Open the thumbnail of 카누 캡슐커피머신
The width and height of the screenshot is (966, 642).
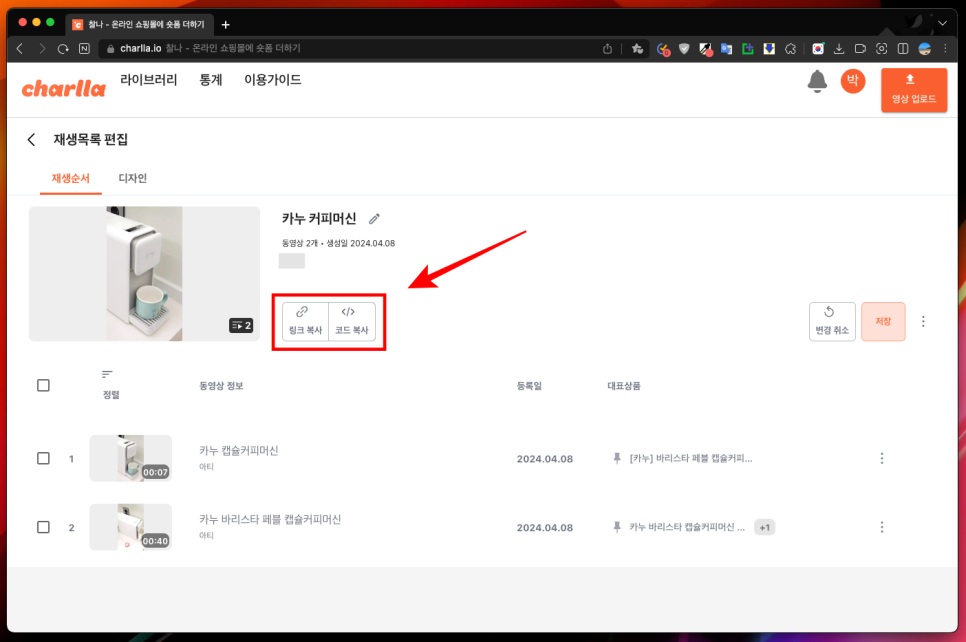[x=131, y=458]
